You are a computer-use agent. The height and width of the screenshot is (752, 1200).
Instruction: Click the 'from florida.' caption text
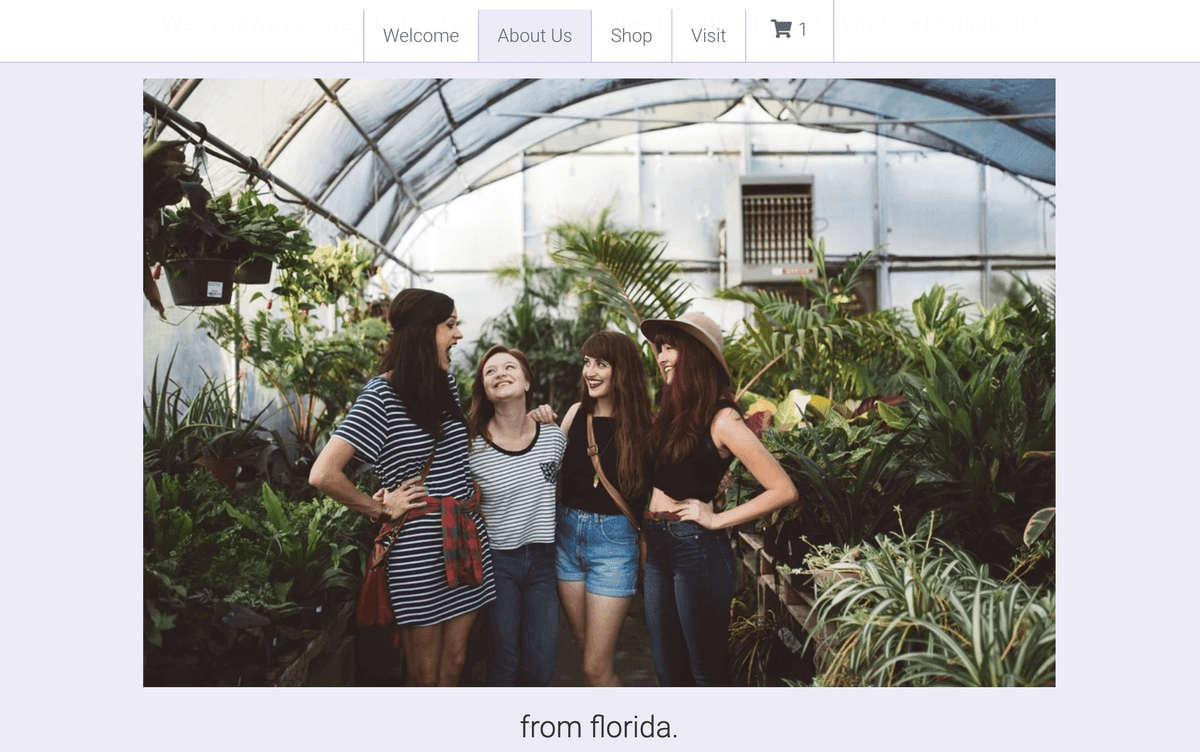click(599, 727)
